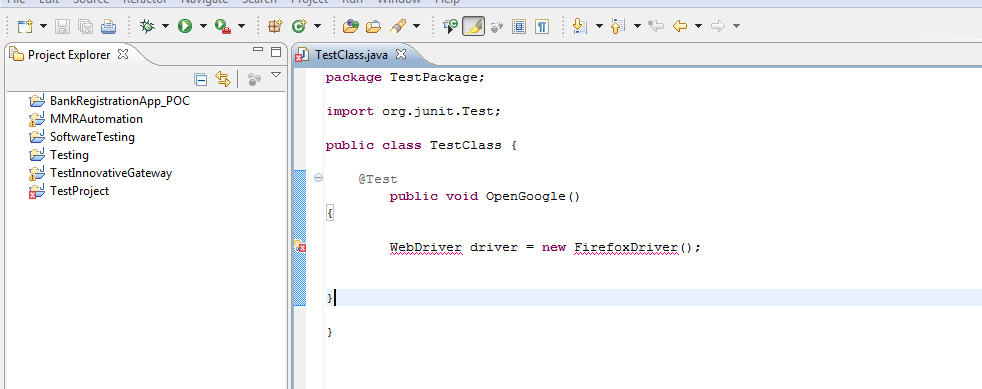Click the underlined FirefoxDriver text

point(626,247)
